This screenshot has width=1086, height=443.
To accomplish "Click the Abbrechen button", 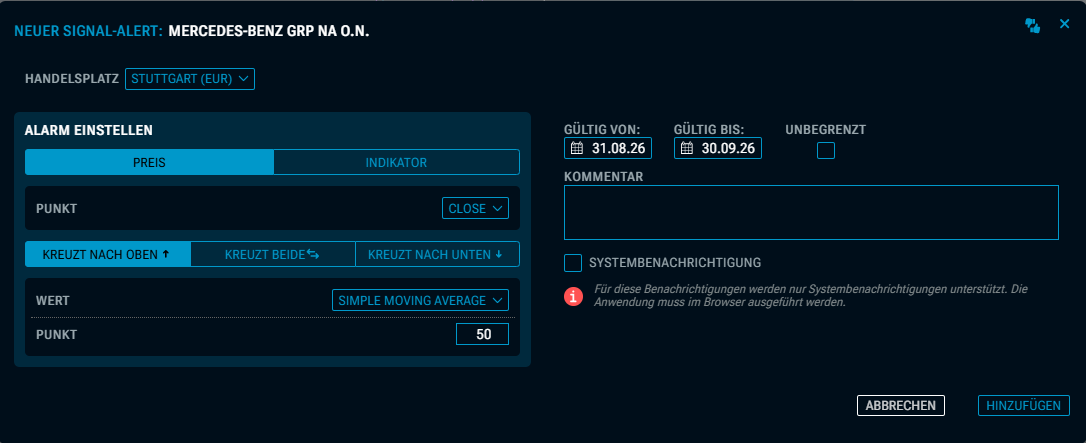I will 901,406.
